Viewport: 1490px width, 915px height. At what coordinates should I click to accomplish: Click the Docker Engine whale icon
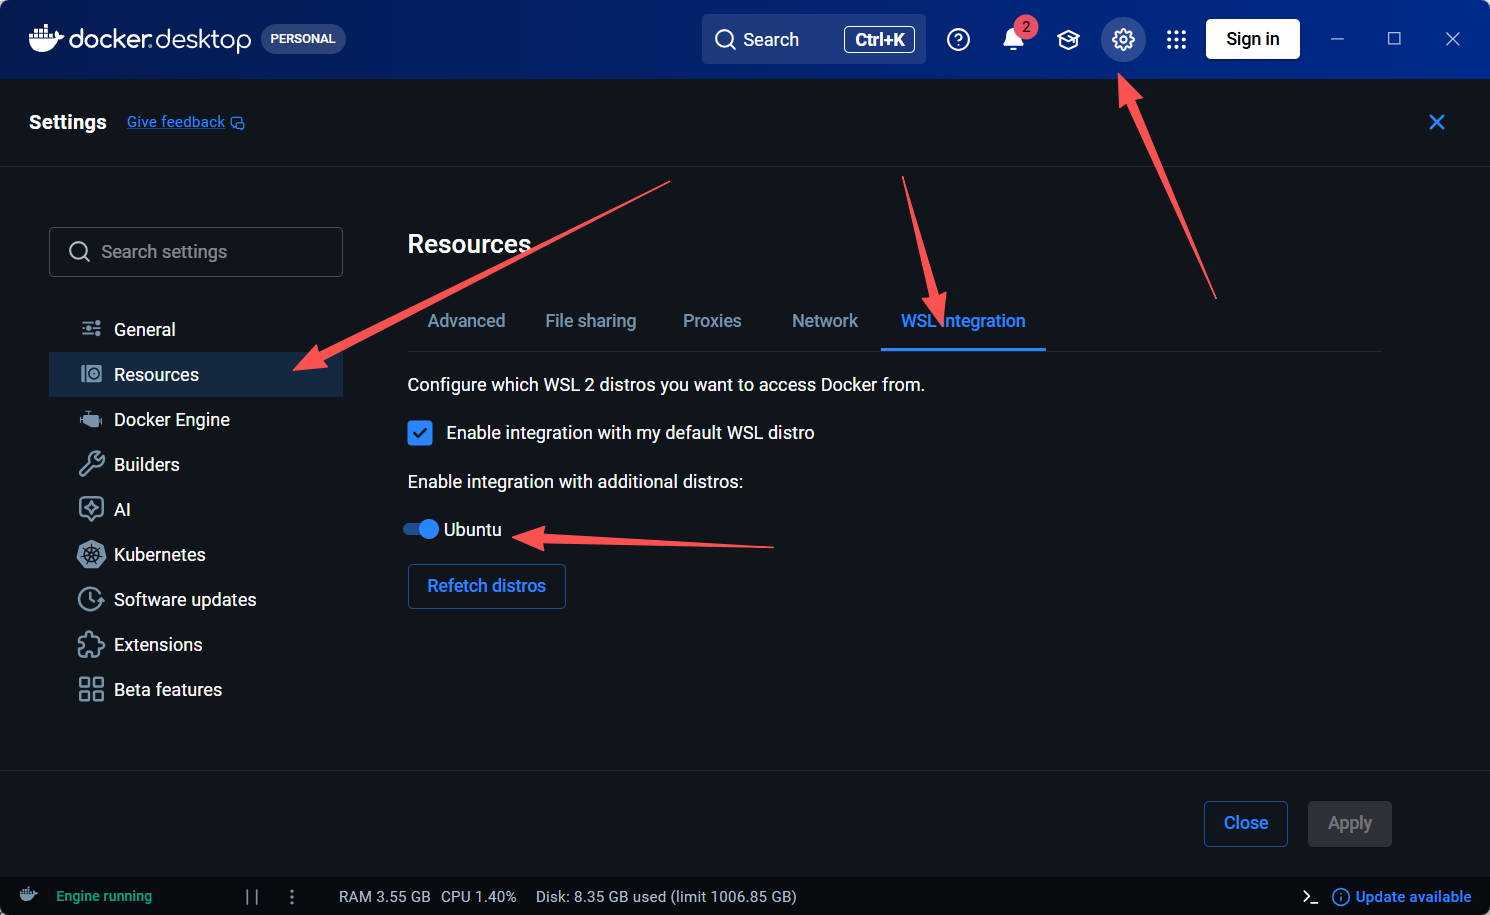91,419
